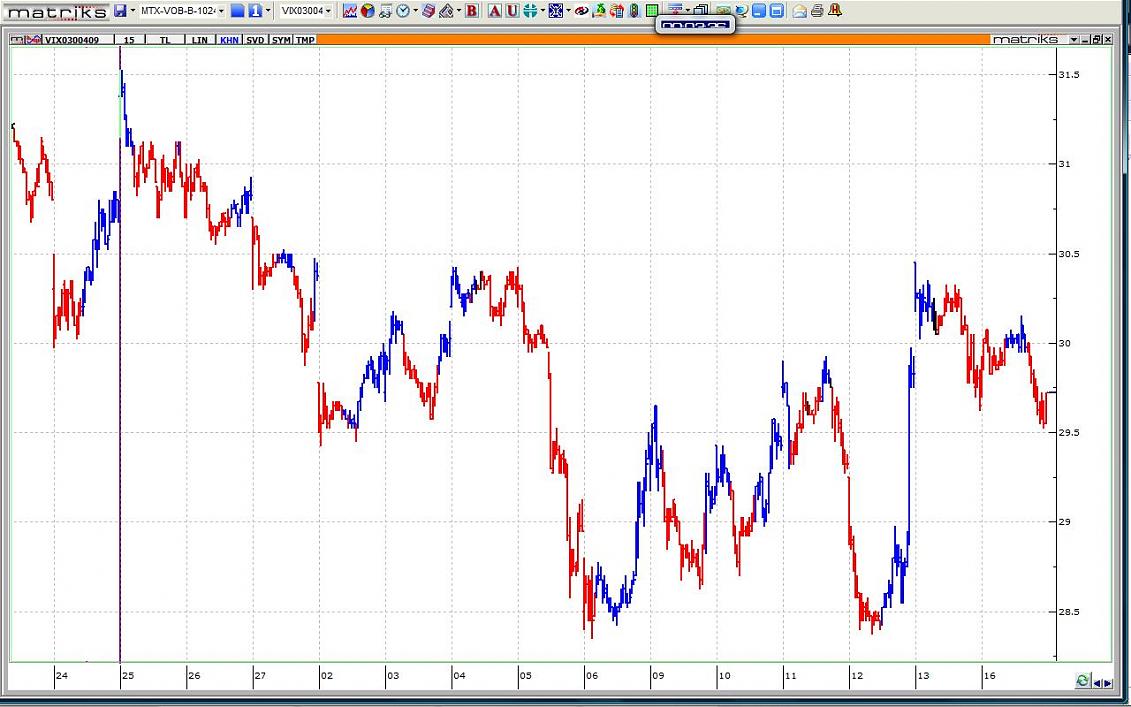
Task: Select the SYM tab in chart header
Action: click(281, 40)
